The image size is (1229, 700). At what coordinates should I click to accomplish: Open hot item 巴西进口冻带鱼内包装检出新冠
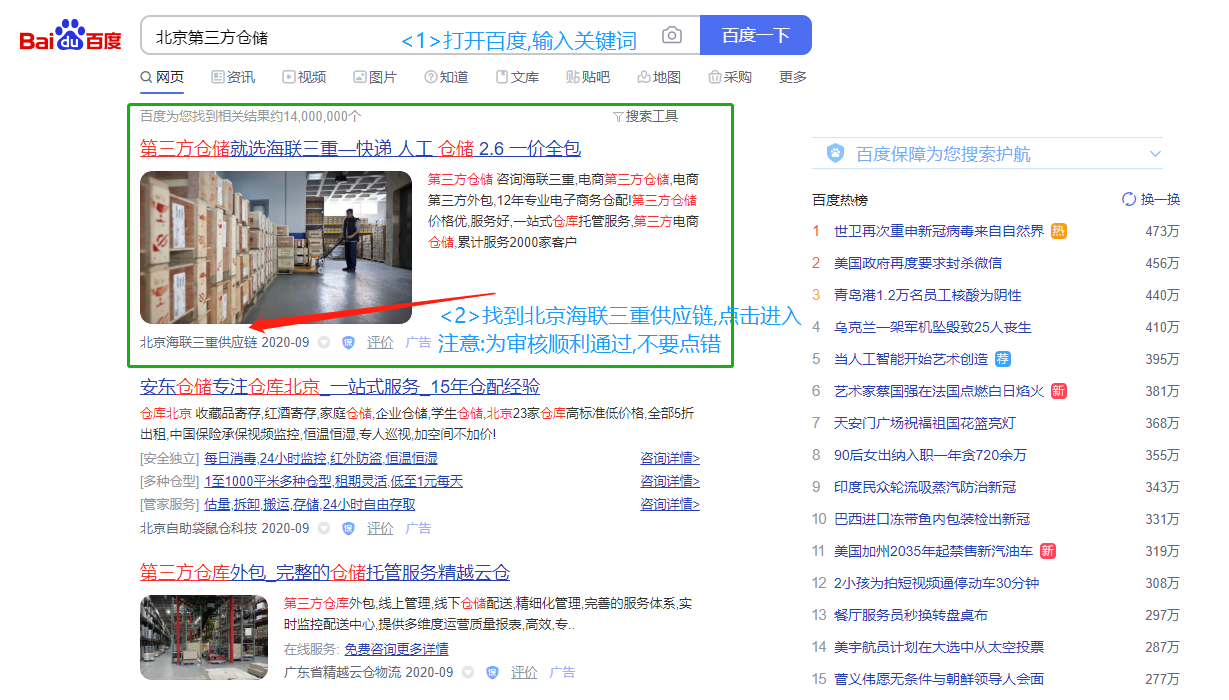click(932, 519)
